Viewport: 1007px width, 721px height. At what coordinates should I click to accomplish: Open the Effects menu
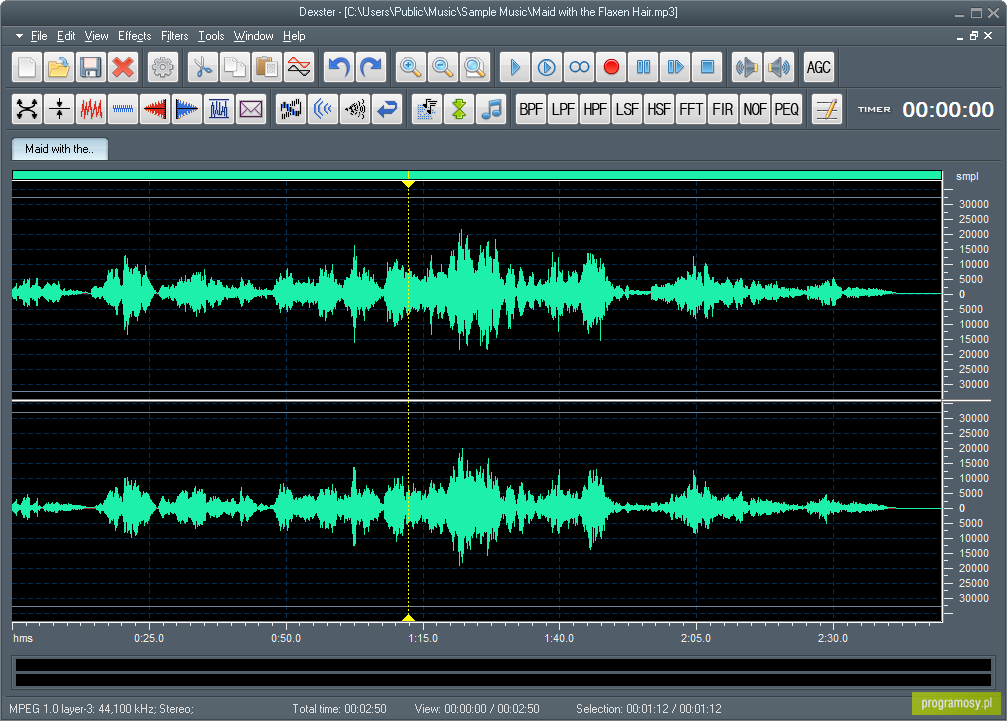(135, 36)
